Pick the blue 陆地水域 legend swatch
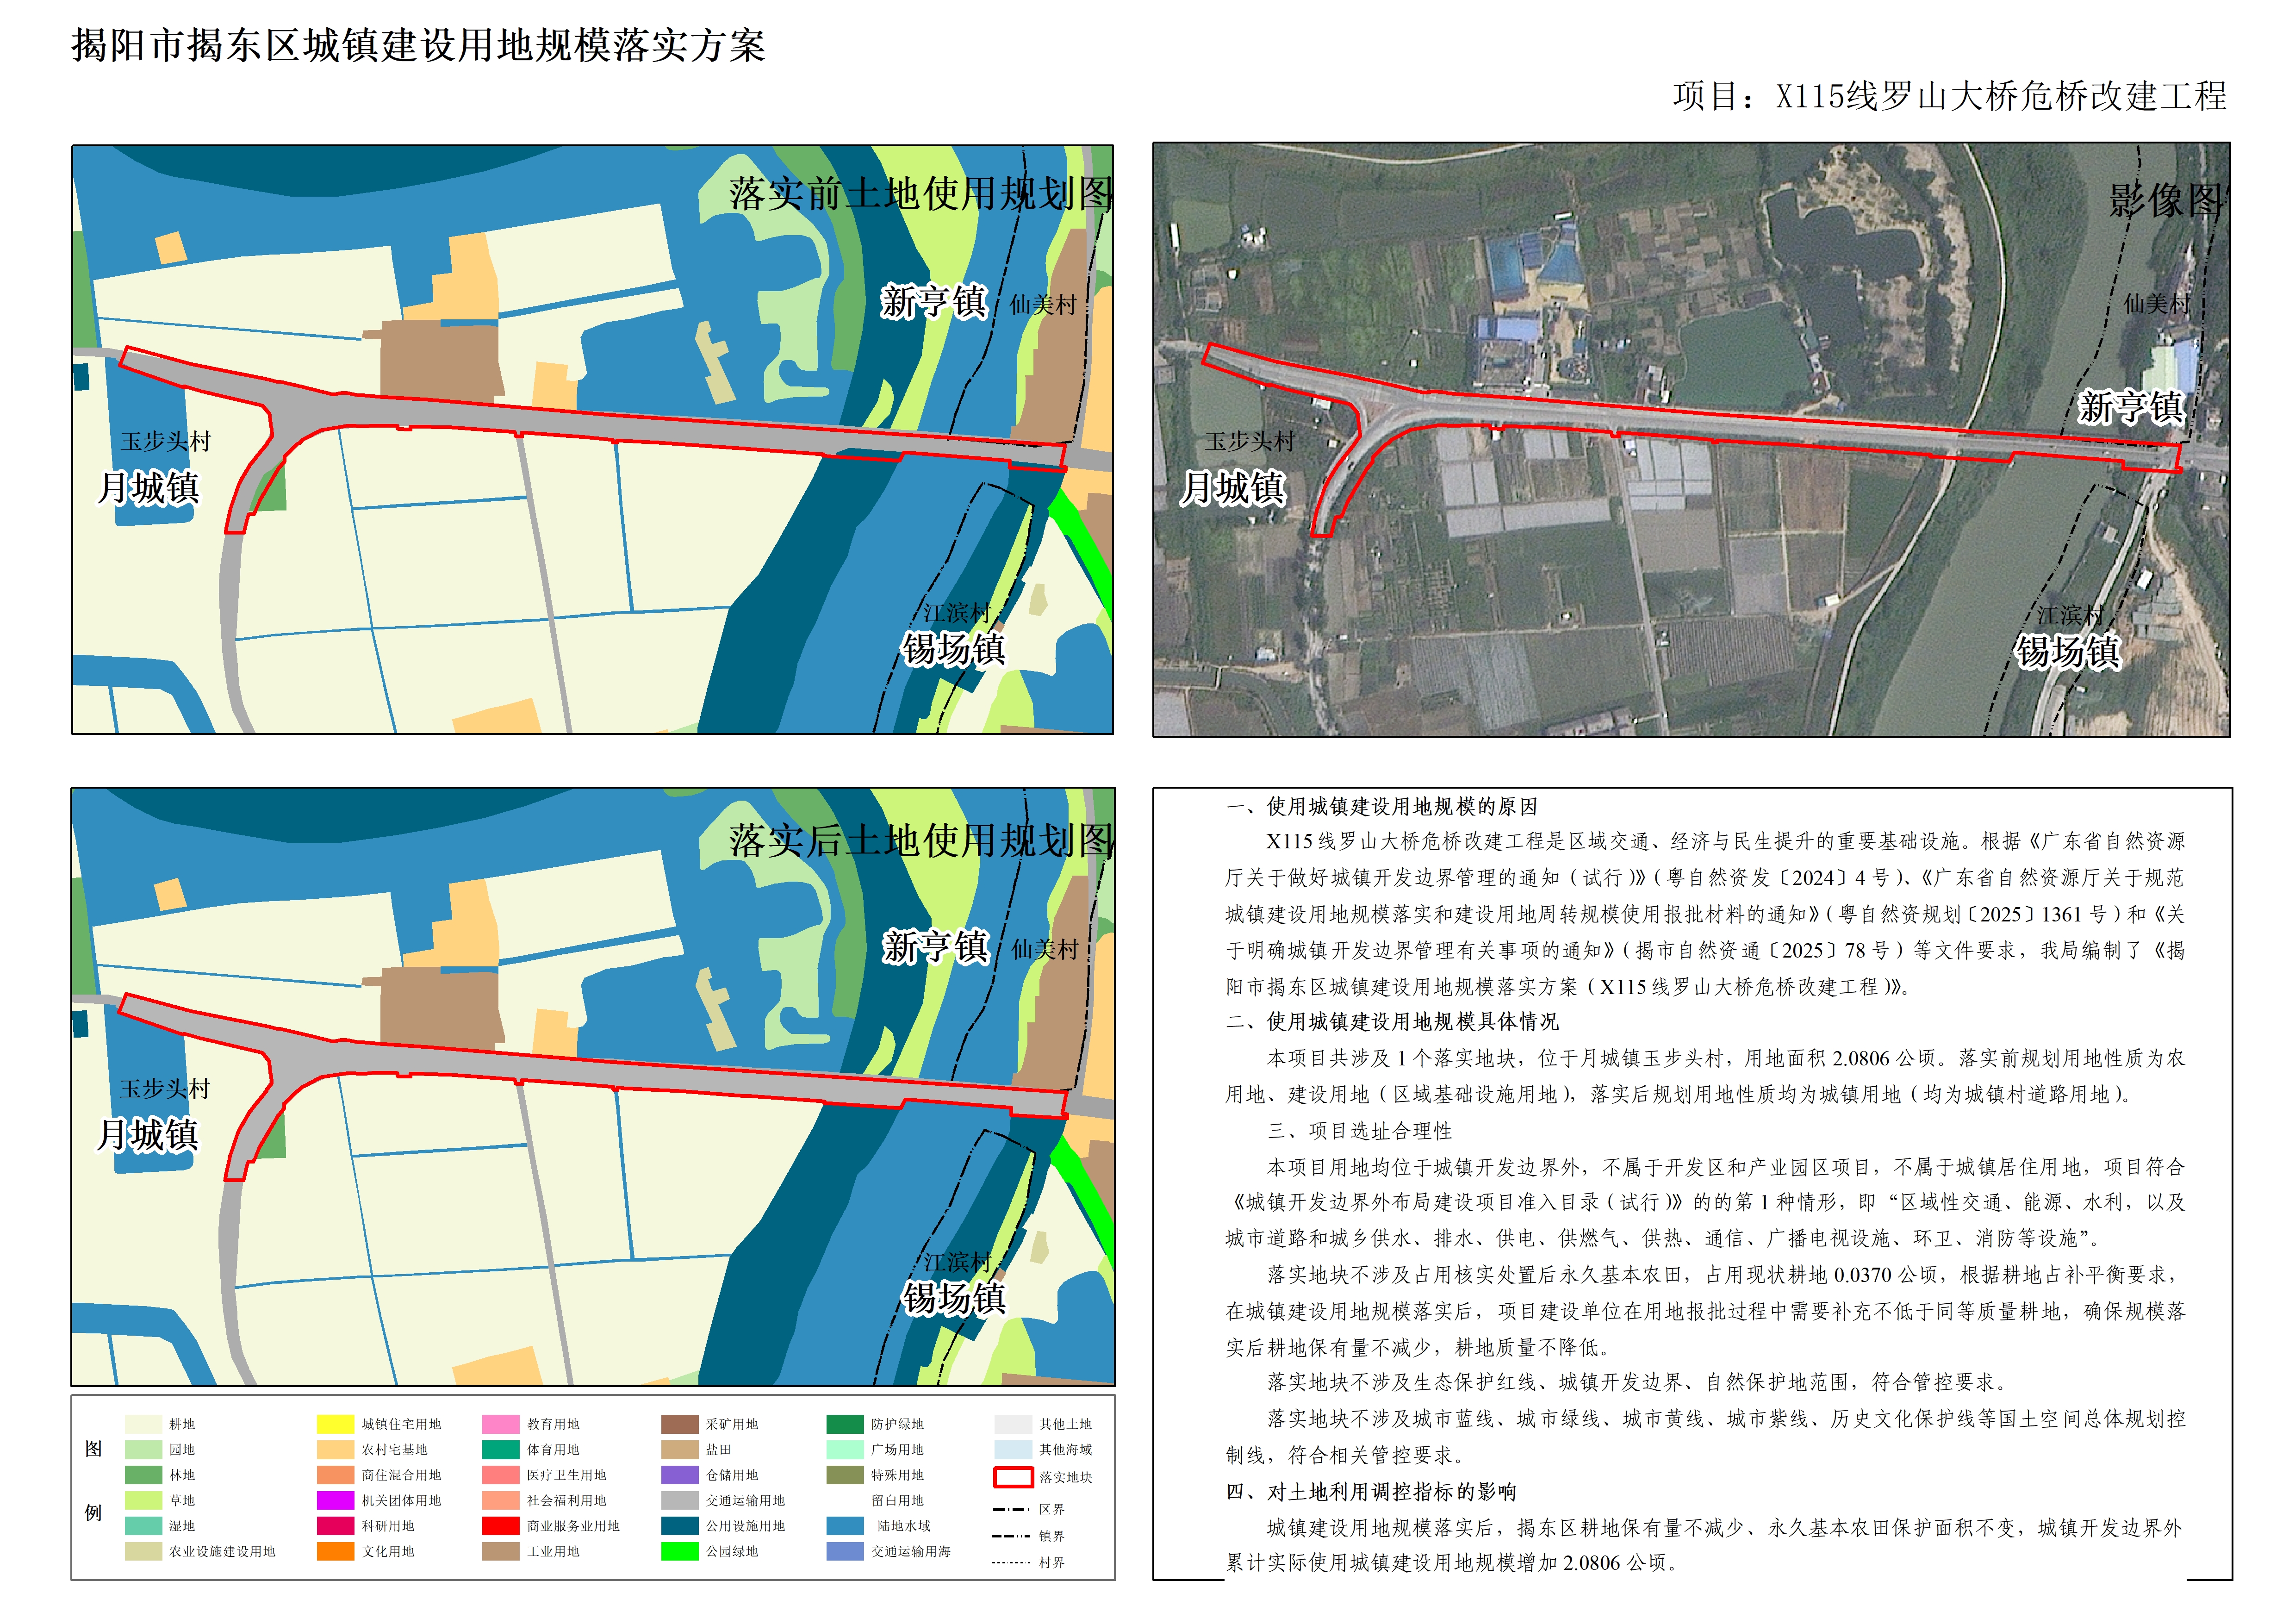The height and width of the screenshot is (1624, 2295). coord(845,1526)
